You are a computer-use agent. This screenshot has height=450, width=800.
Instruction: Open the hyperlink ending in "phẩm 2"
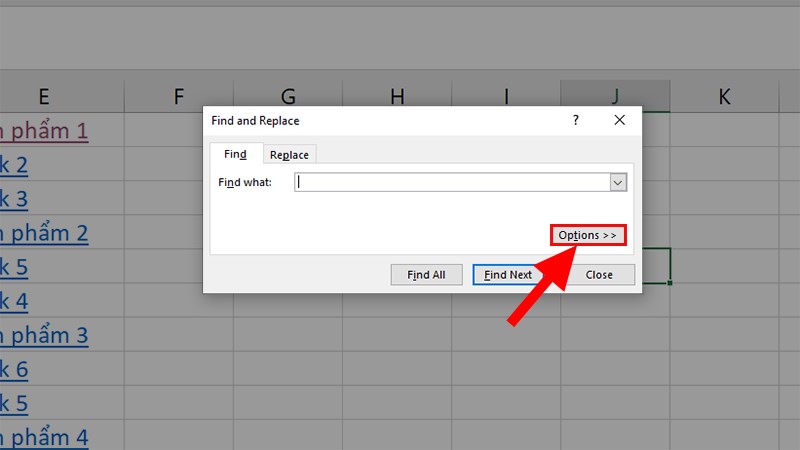[44, 233]
